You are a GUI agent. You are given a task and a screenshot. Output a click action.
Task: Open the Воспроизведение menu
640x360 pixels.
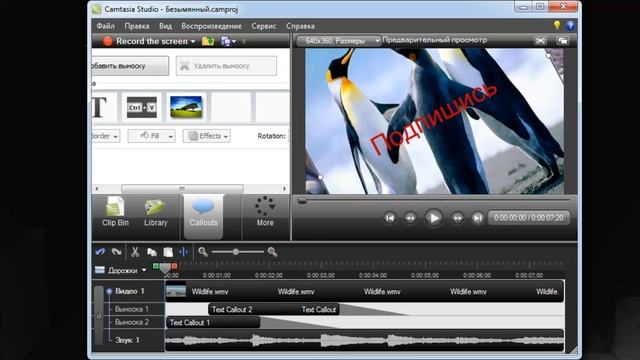tap(211, 26)
